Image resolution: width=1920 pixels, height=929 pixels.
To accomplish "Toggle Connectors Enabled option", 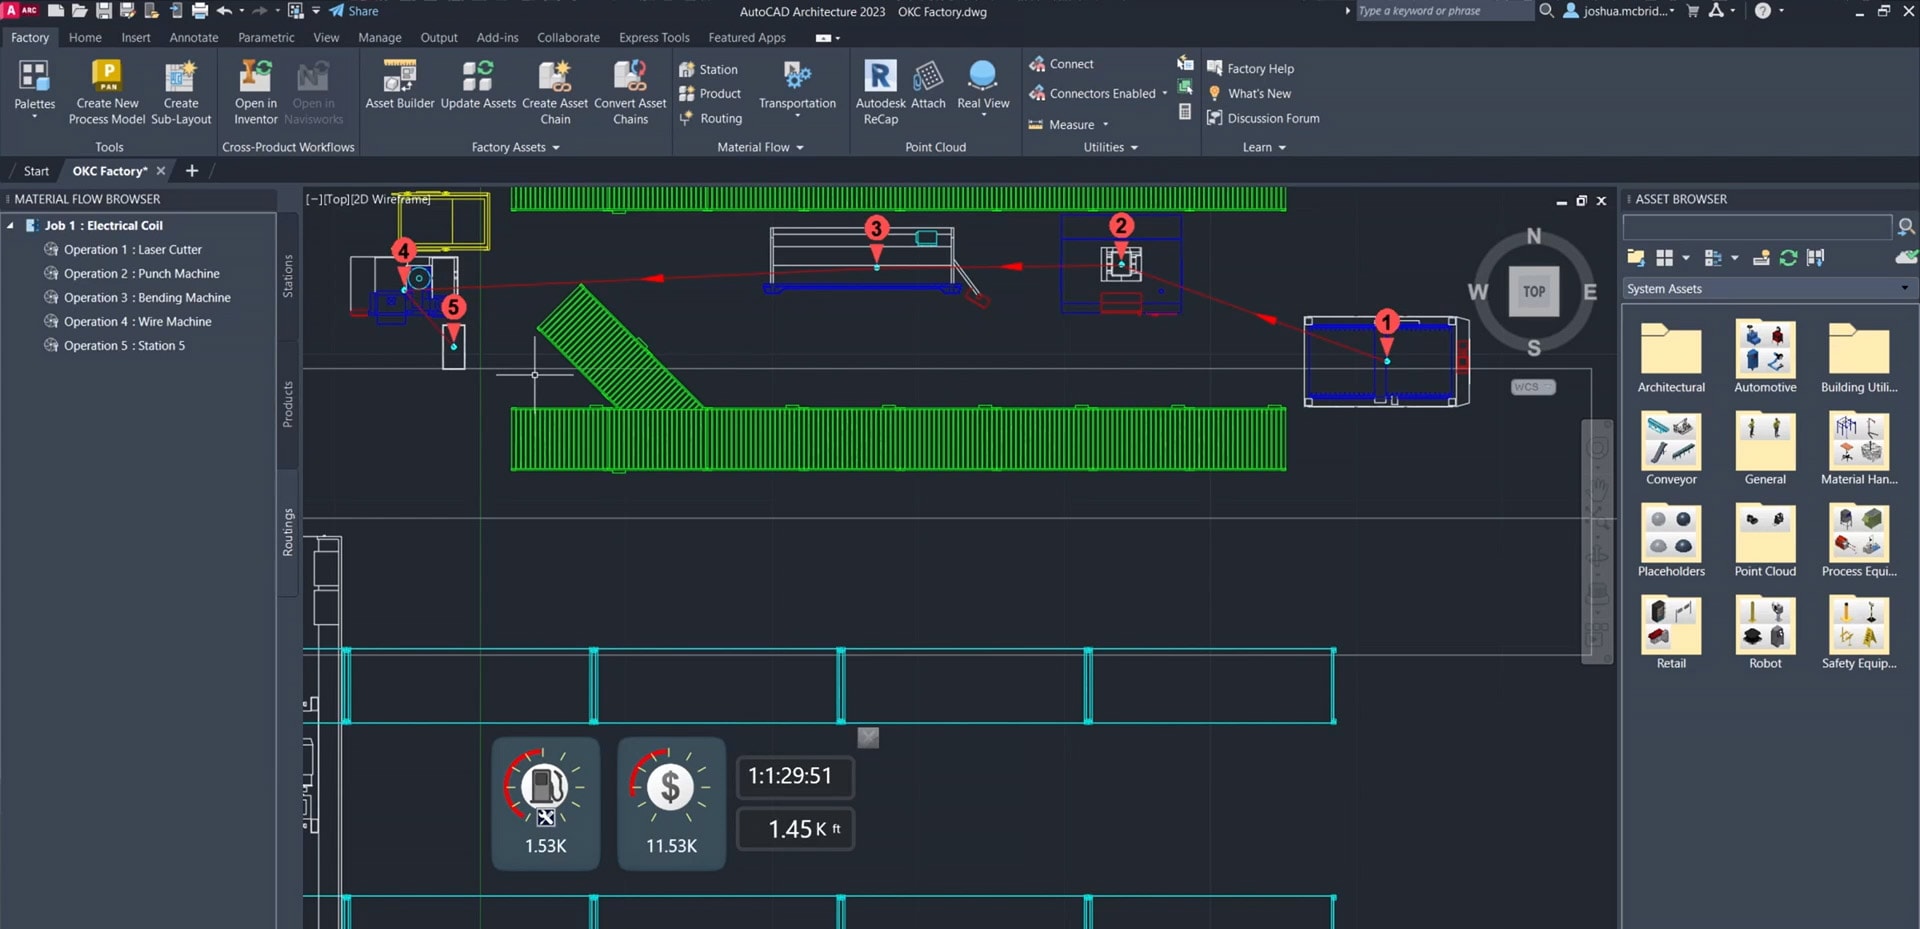I will point(1101,94).
